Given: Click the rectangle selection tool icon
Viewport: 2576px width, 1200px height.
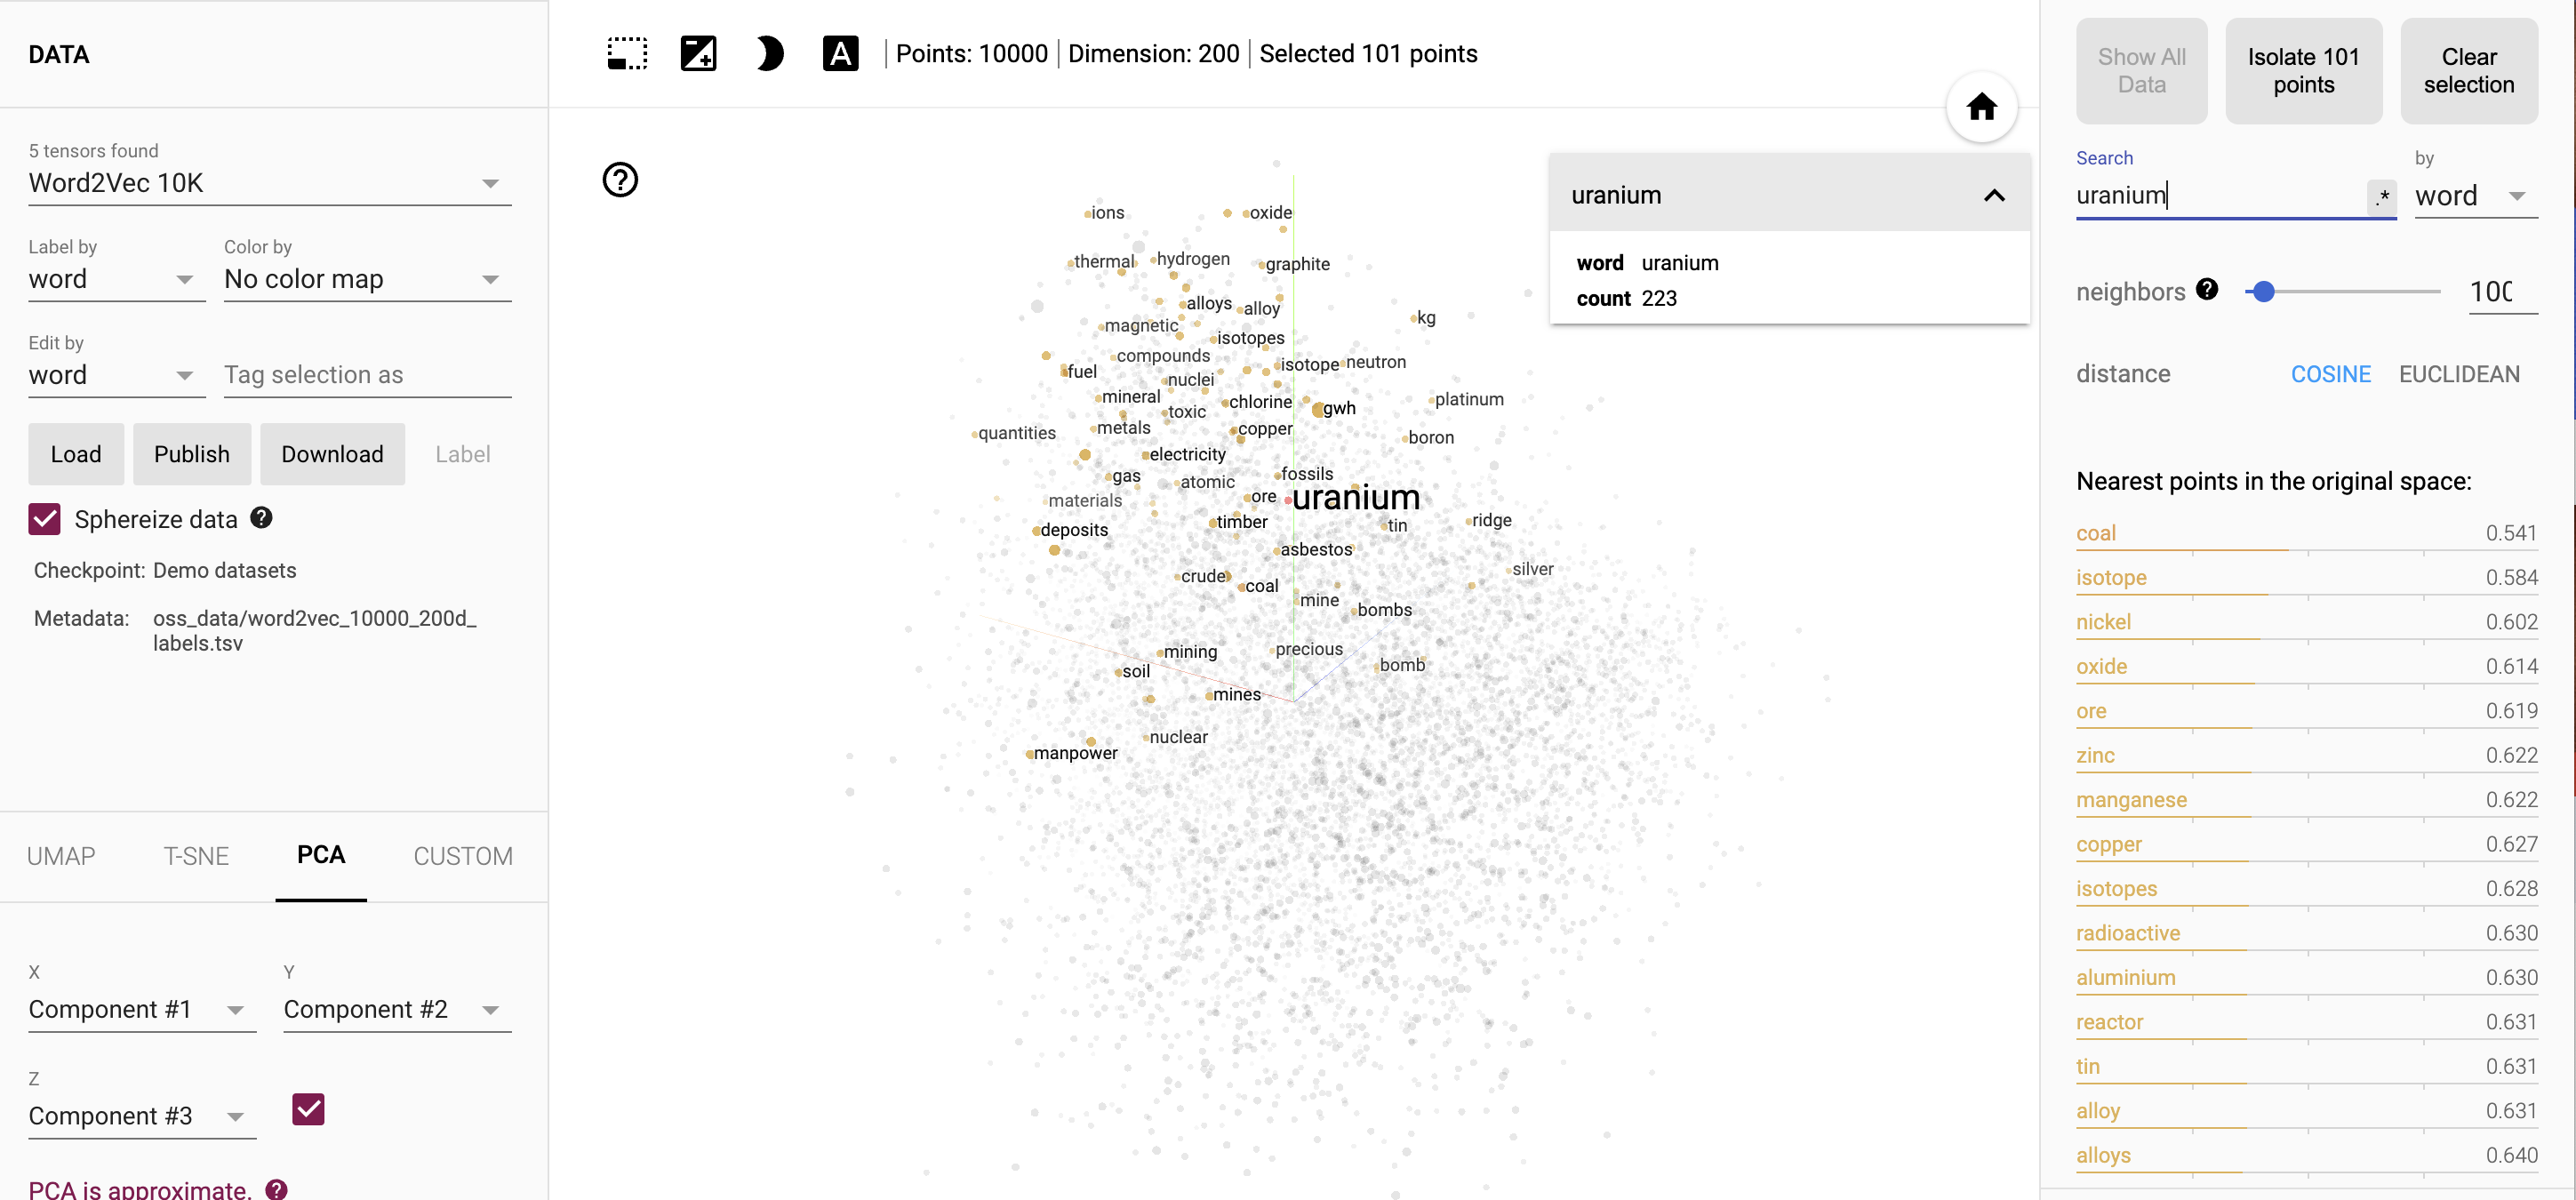Looking at the screenshot, I should click(x=624, y=54).
